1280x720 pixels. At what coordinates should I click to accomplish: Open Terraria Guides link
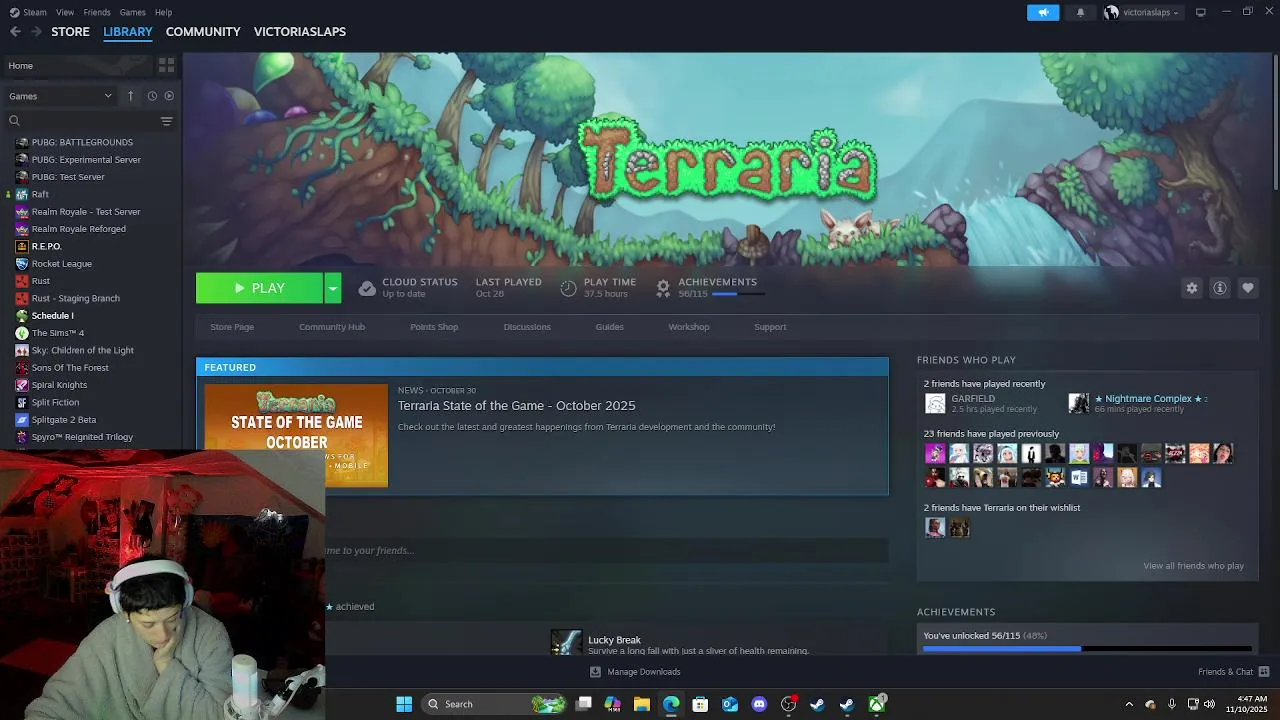click(x=609, y=327)
